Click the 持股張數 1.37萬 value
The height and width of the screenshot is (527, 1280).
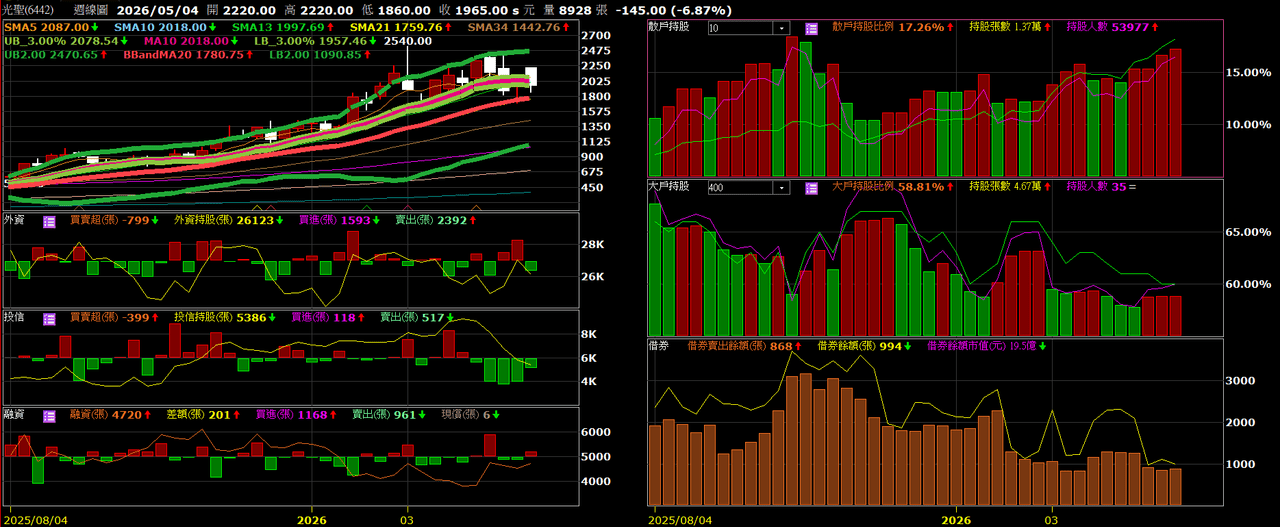click(1009, 27)
